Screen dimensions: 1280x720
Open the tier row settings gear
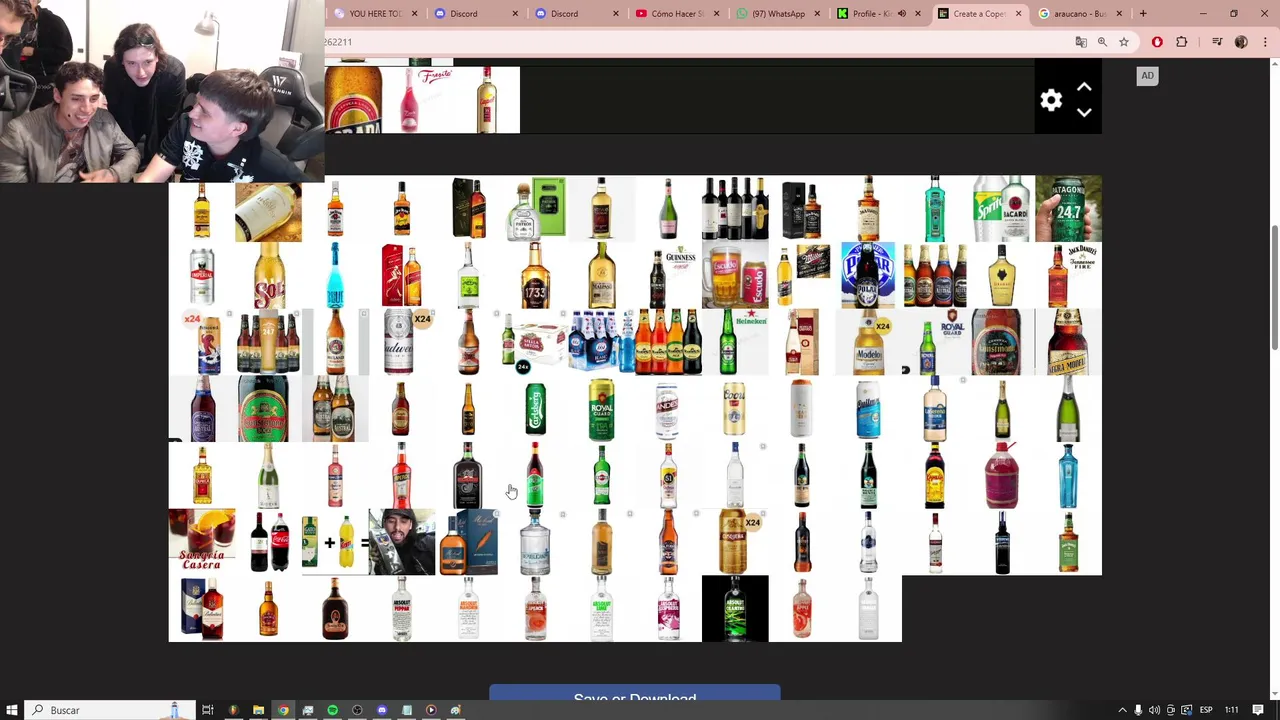tap(1051, 100)
